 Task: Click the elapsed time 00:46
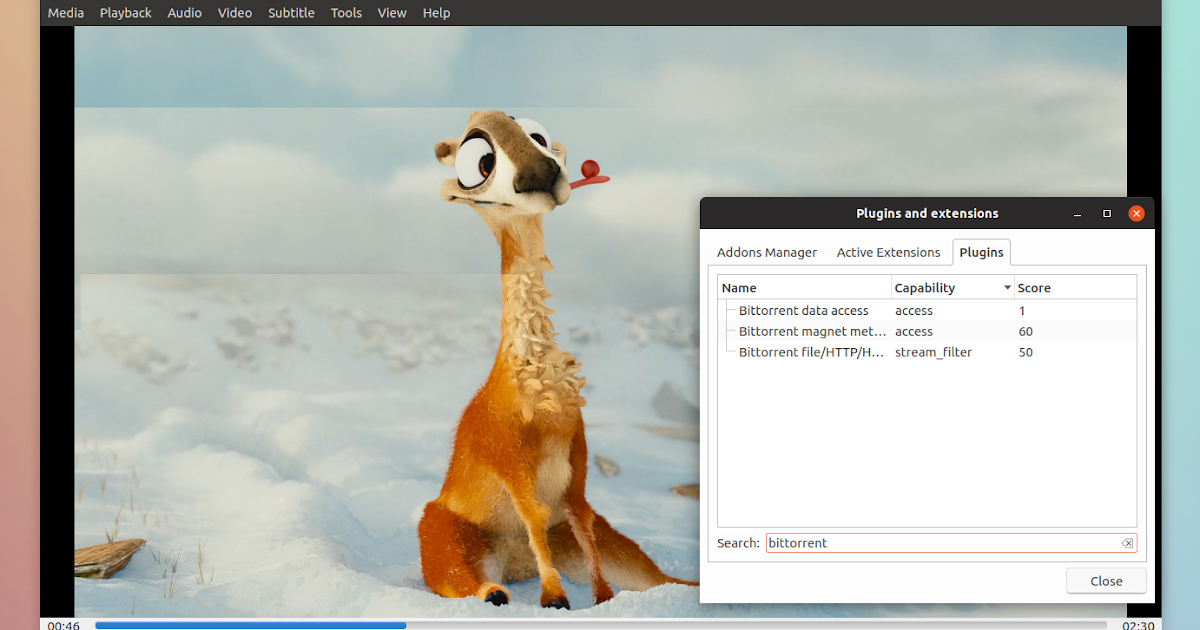63,625
